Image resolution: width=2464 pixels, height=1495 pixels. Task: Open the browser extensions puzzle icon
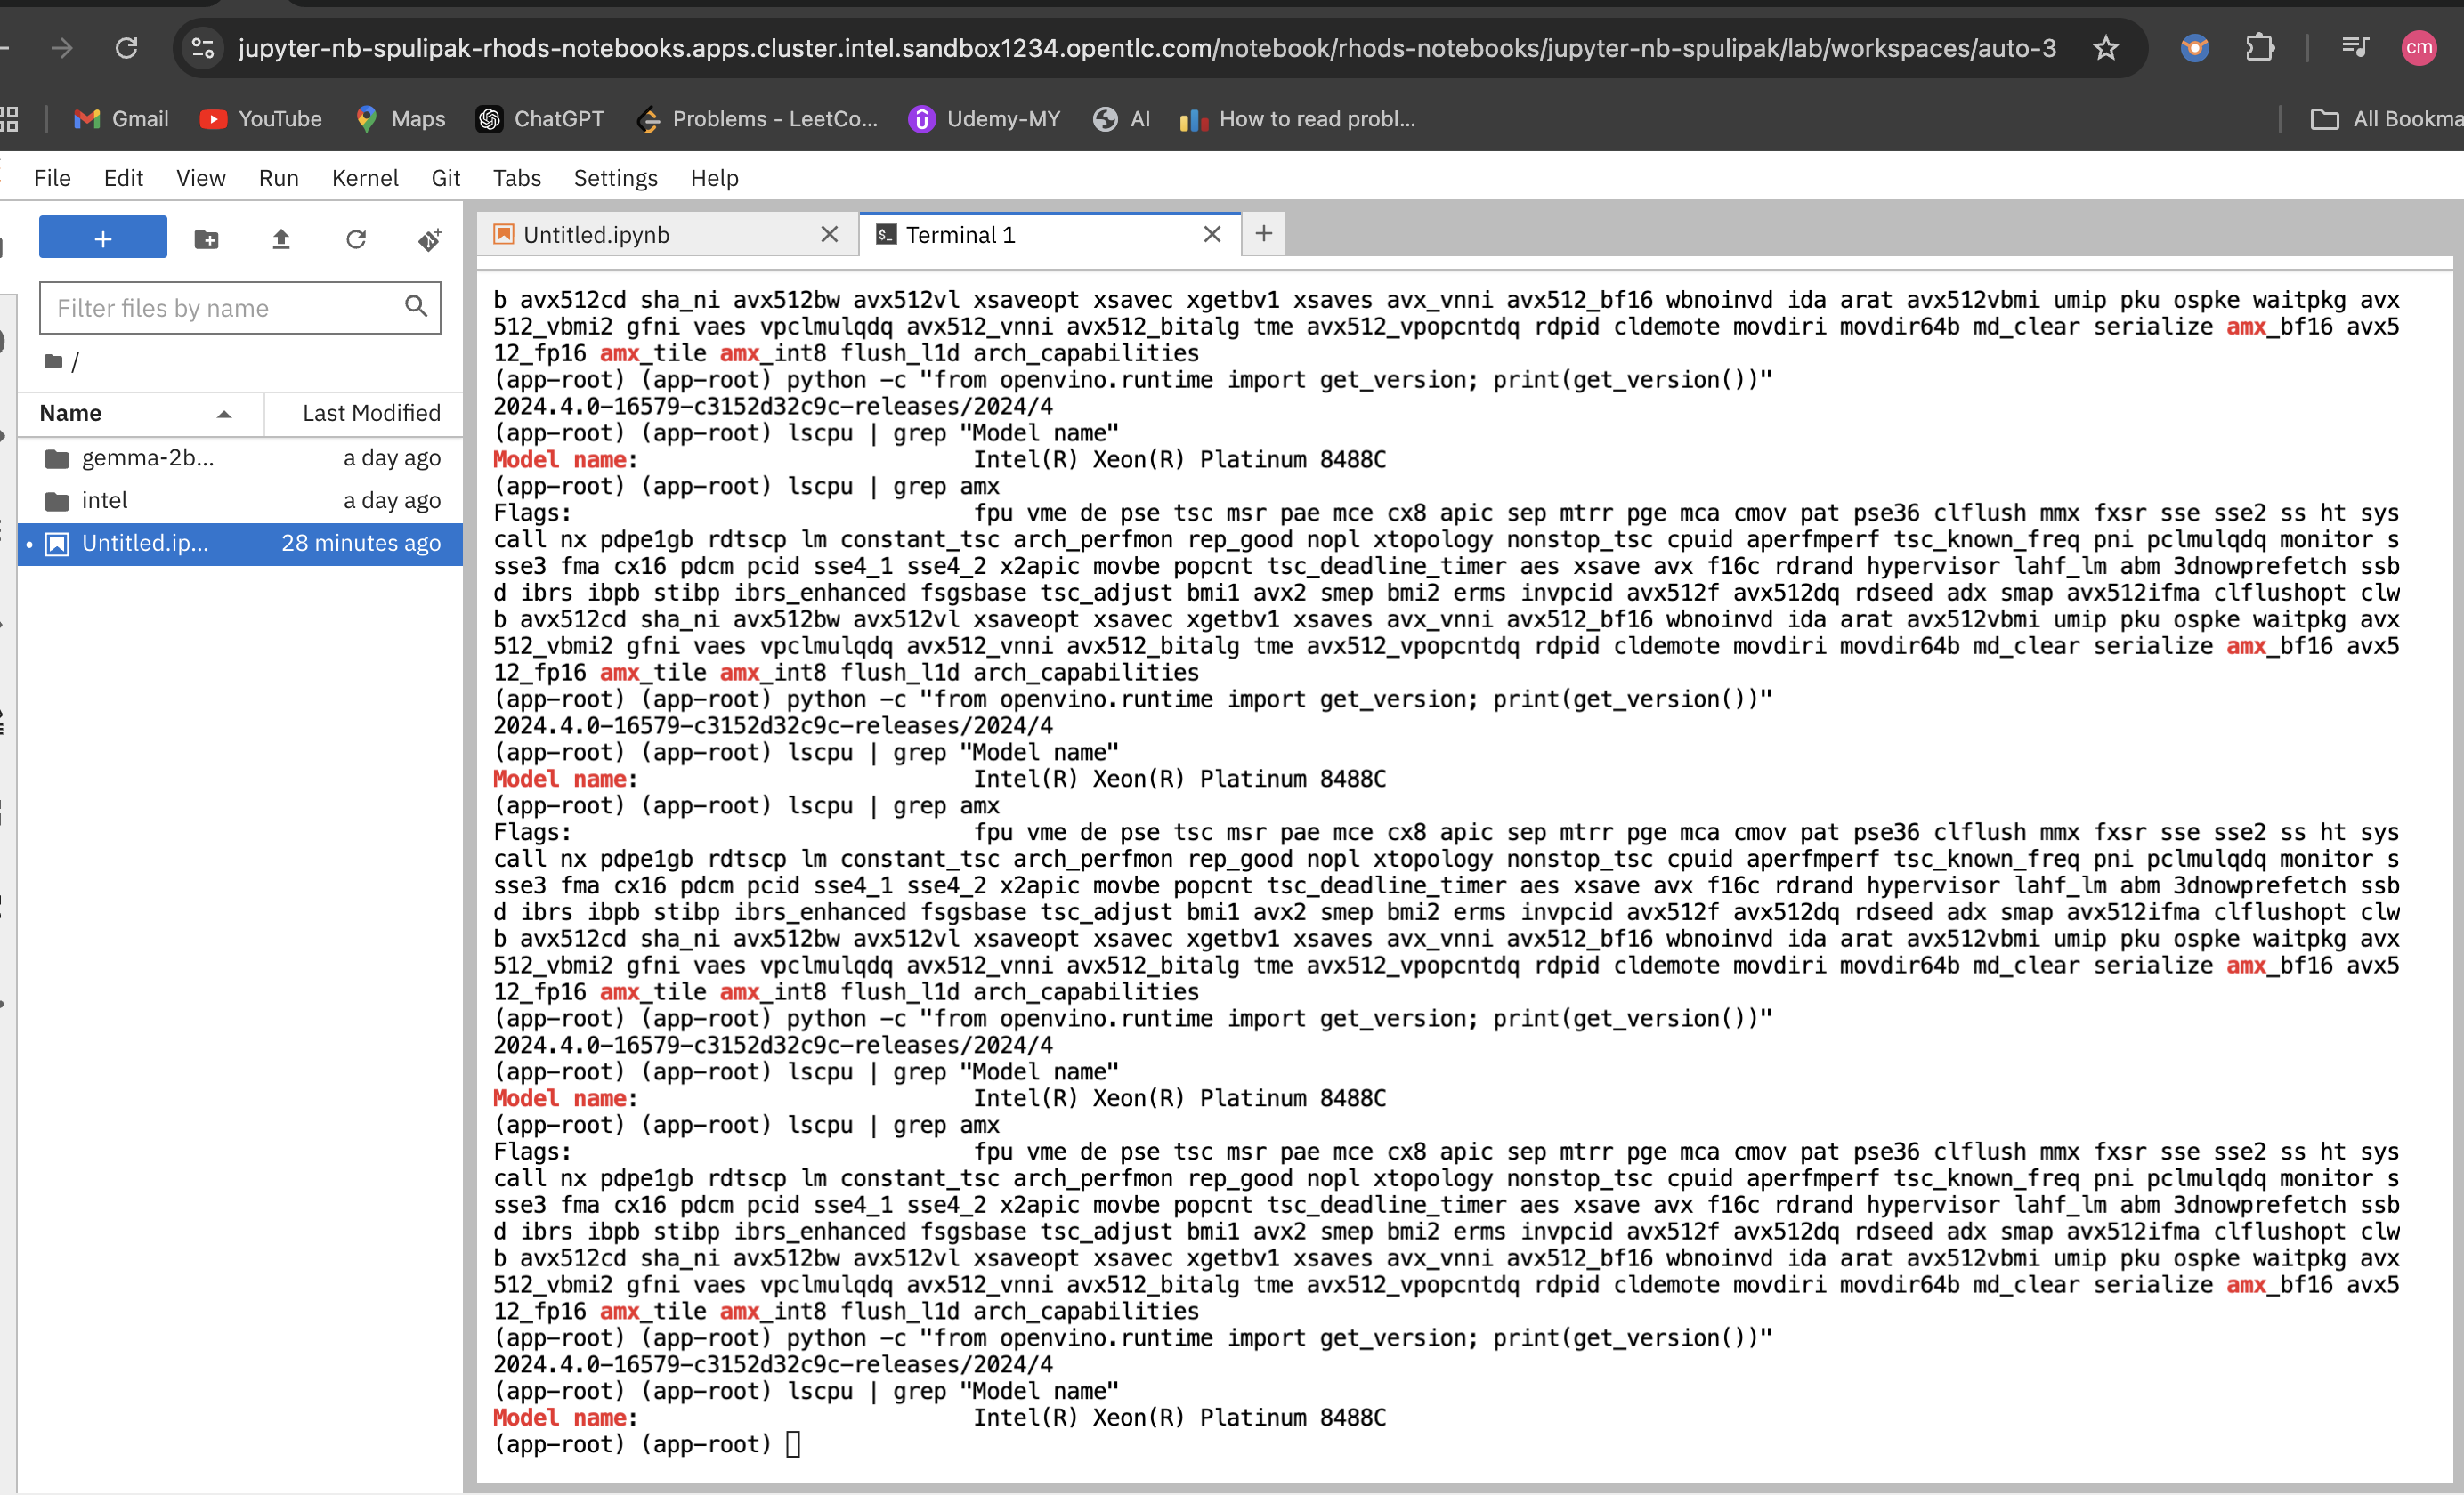point(2260,48)
